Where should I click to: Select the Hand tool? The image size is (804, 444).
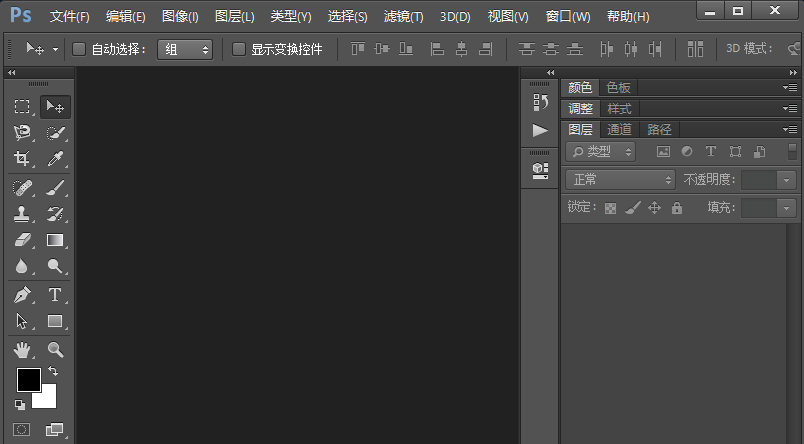pyautogui.click(x=22, y=350)
